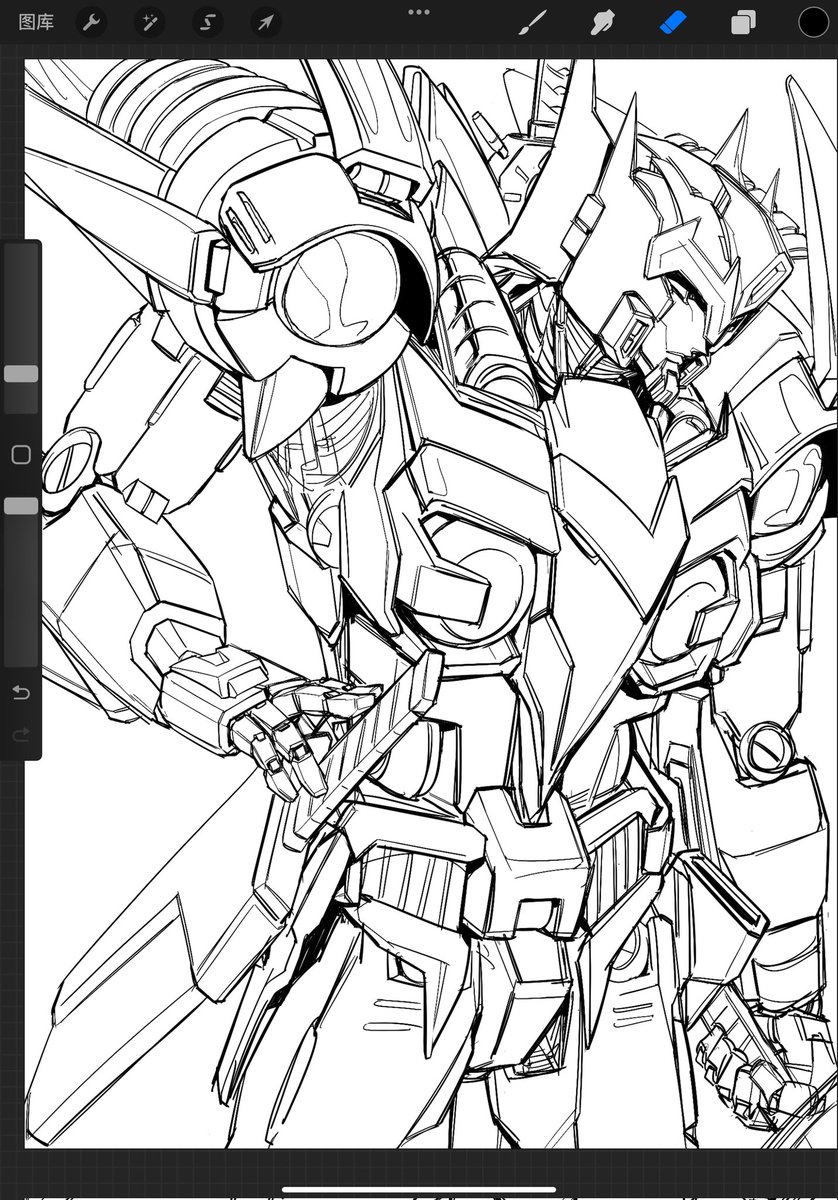Open the Actions wrench menu
The height and width of the screenshot is (1200, 838).
tap(92, 22)
